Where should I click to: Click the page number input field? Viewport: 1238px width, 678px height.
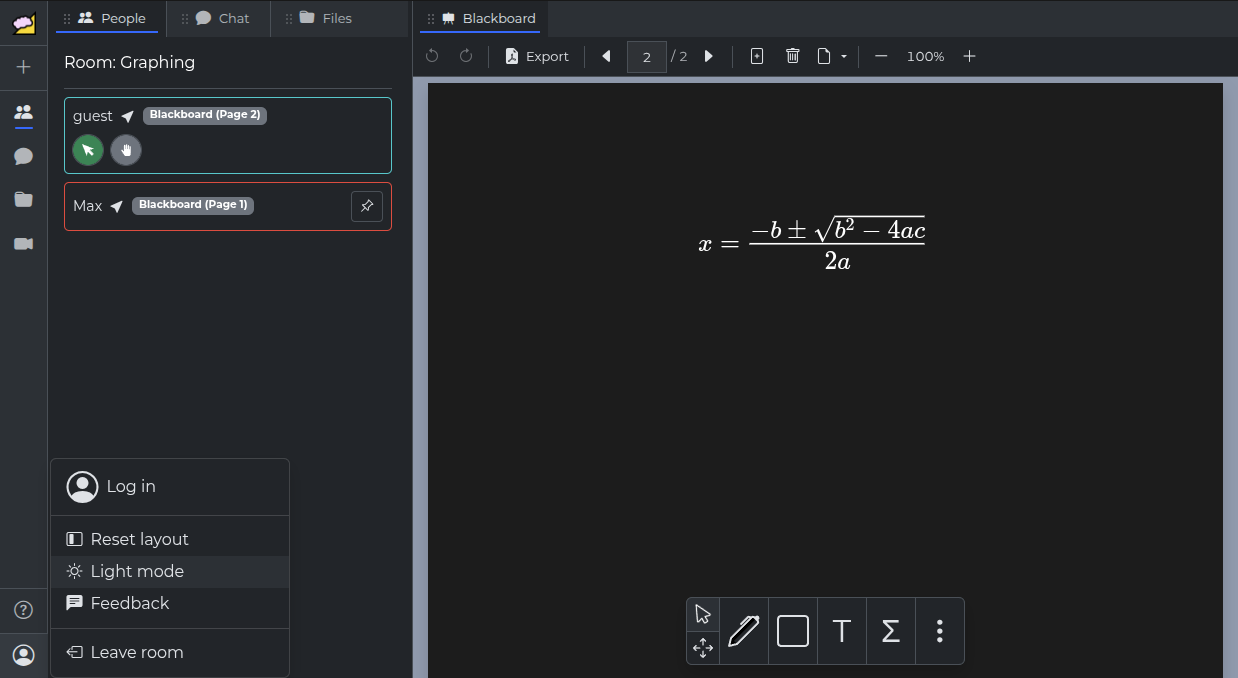[647, 57]
